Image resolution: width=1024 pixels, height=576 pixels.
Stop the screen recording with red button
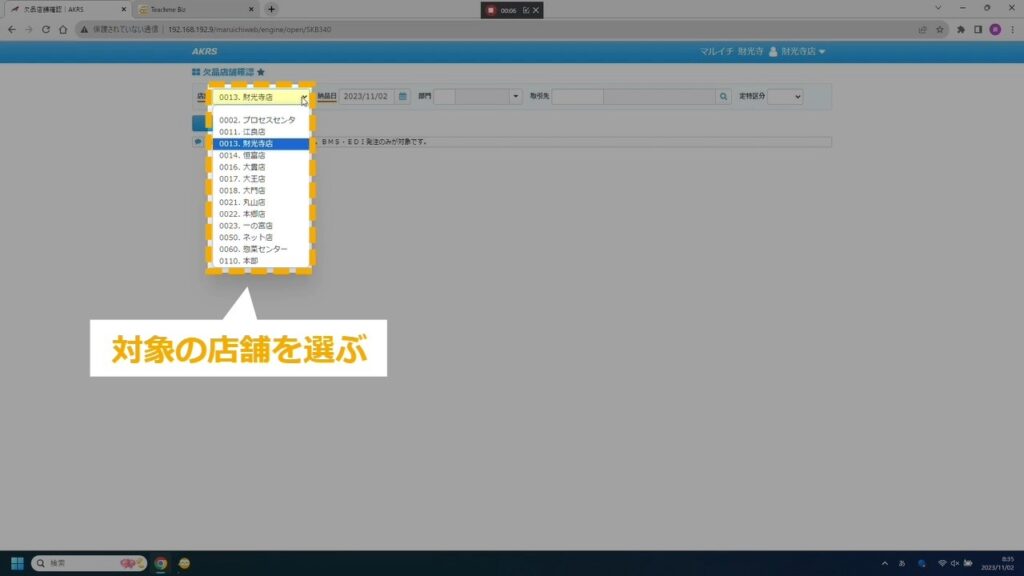coord(491,10)
